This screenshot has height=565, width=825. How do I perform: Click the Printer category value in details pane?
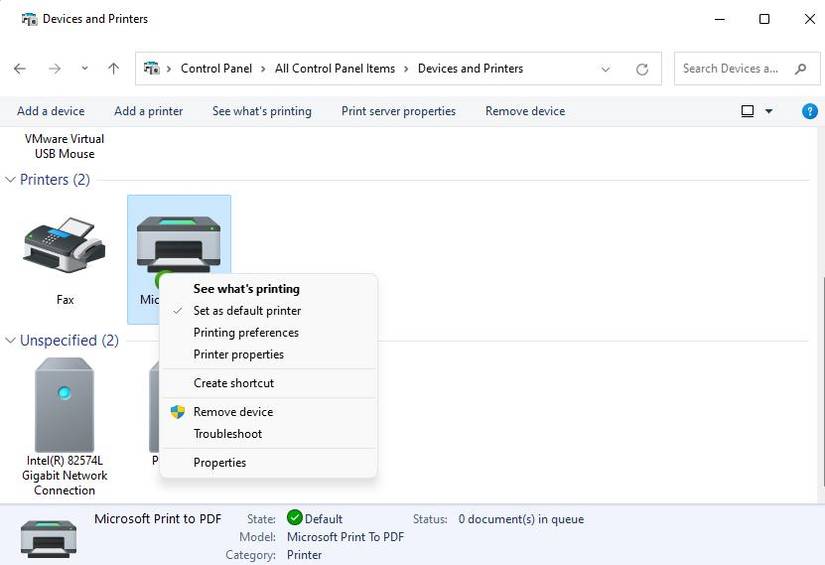(304, 555)
